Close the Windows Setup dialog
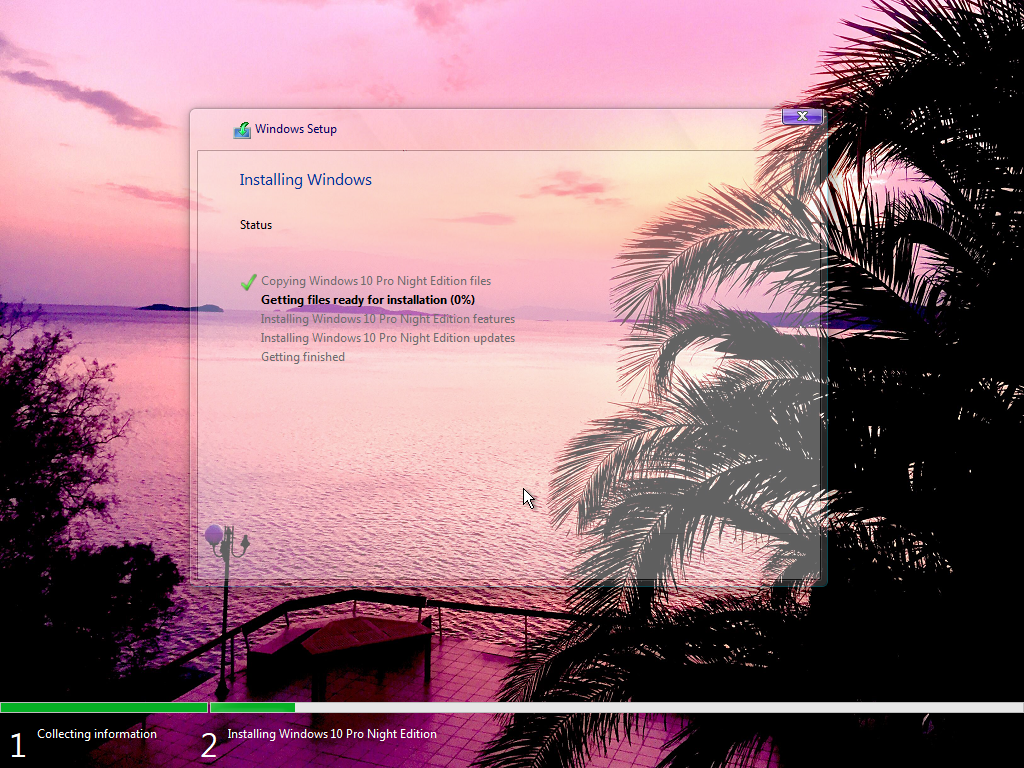Viewport: 1024px width, 768px height. coord(803,116)
